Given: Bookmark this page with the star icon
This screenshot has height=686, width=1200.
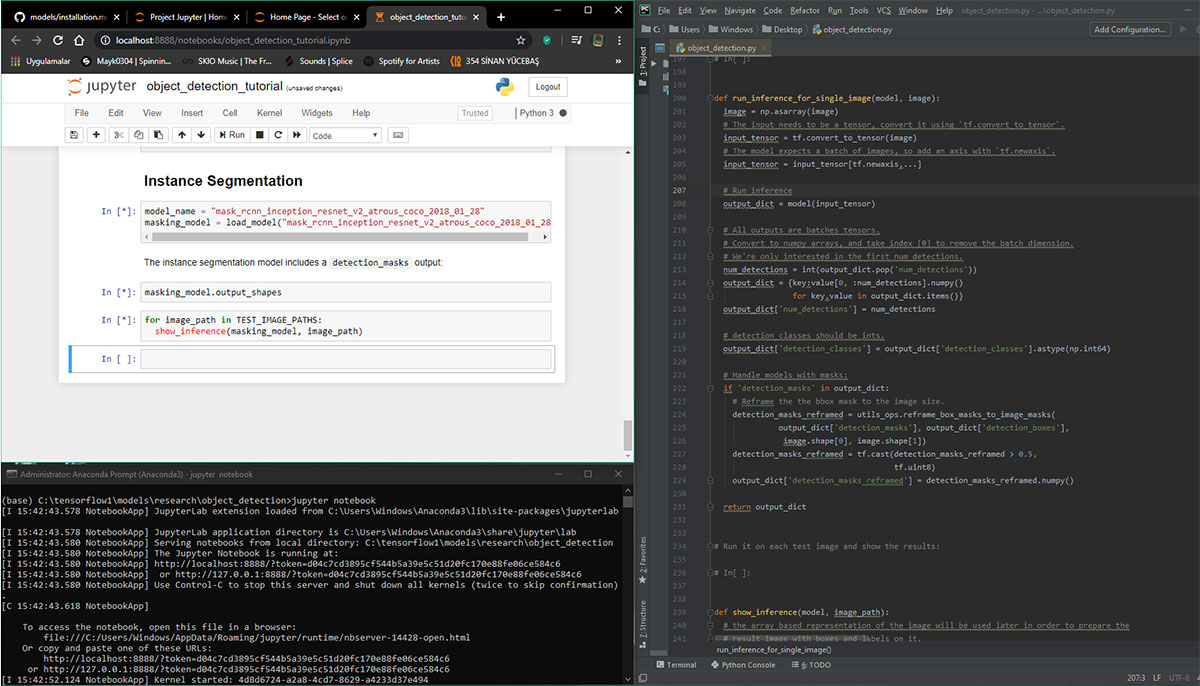Looking at the screenshot, I should click(521, 40).
